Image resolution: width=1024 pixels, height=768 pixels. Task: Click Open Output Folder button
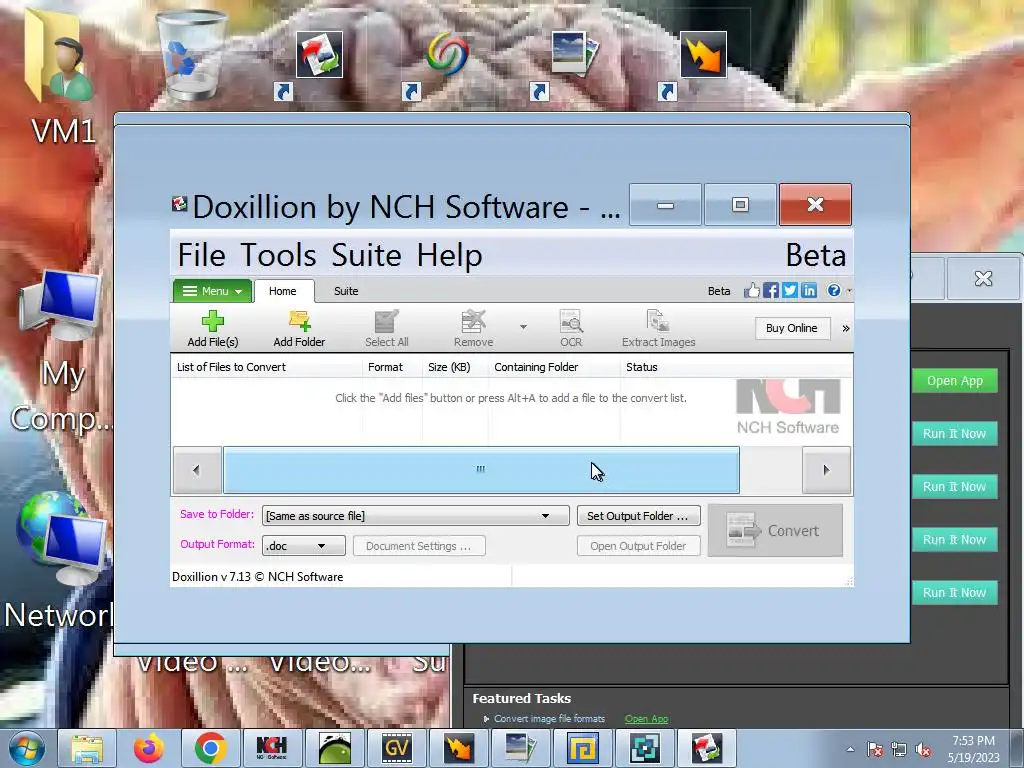pos(638,546)
